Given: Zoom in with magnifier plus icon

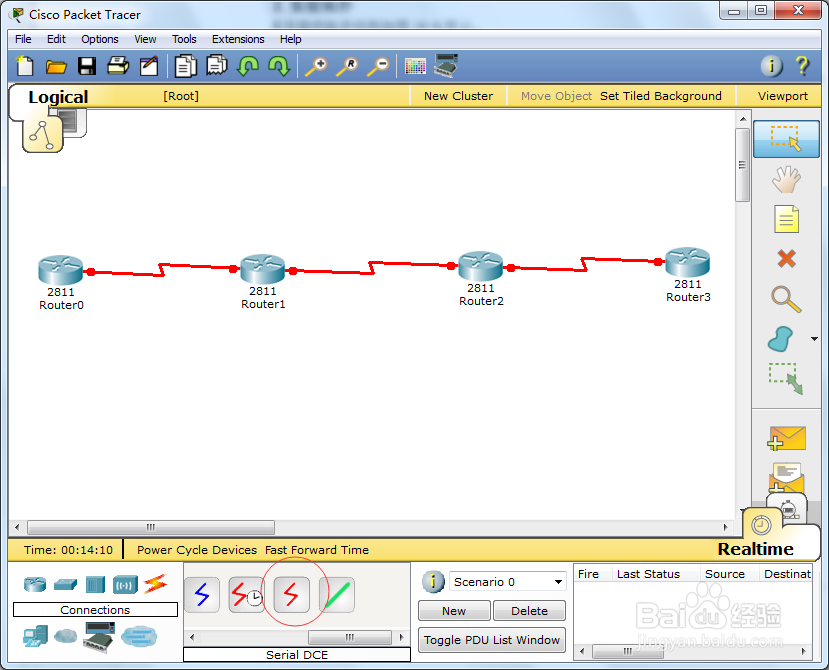Looking at the screenshot, I should (x=317, y=67).
